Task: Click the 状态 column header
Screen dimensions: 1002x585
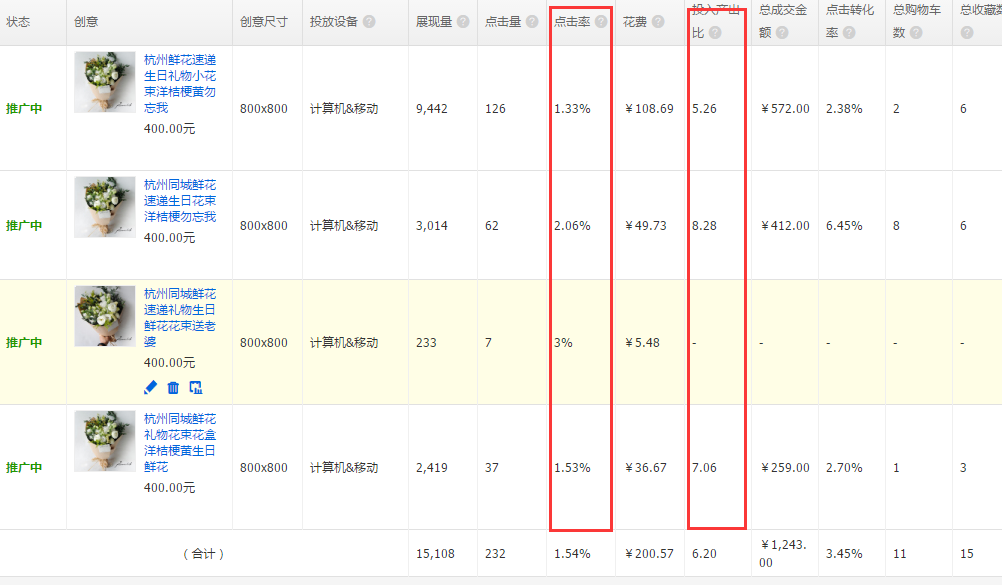Action: click(18, 22)
